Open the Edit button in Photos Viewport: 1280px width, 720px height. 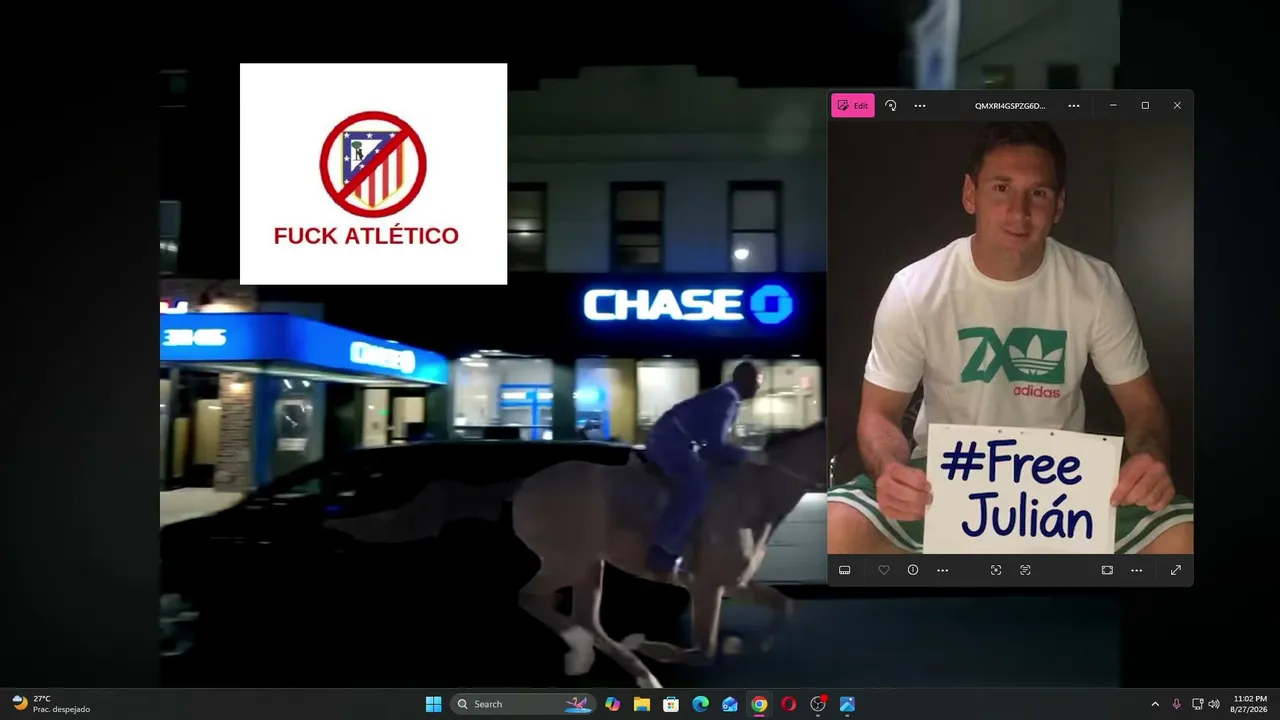(853, 105)
